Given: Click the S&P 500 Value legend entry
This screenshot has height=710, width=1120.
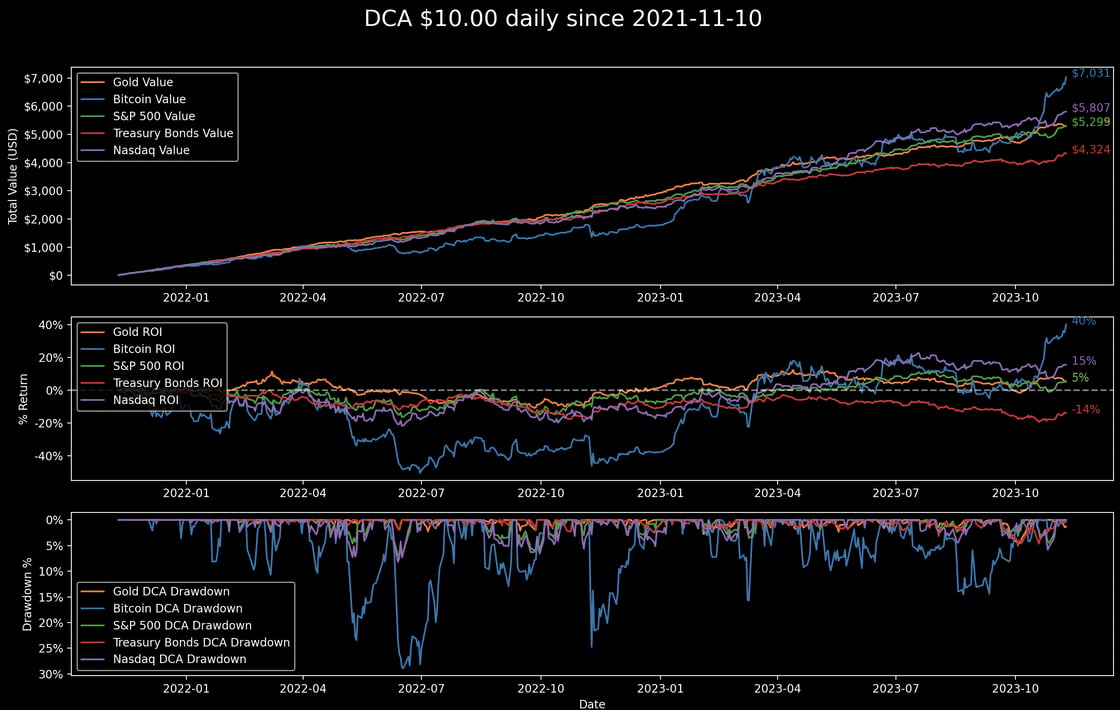Looking at the screenshot, I should (154, 116).
